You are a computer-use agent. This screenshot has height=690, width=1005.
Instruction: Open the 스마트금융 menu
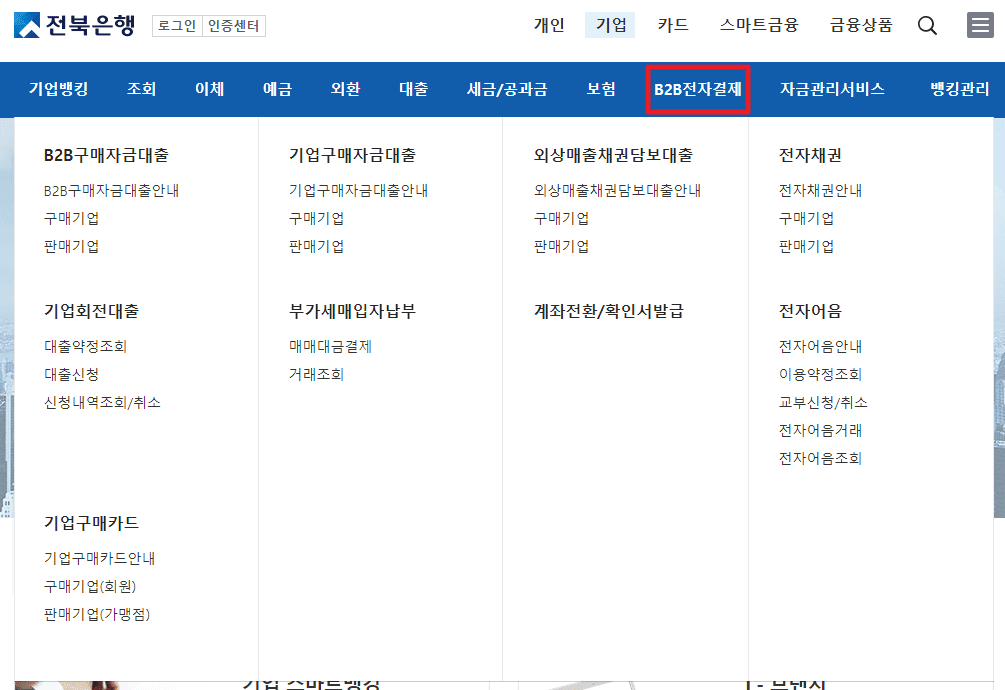coord(760,25)
